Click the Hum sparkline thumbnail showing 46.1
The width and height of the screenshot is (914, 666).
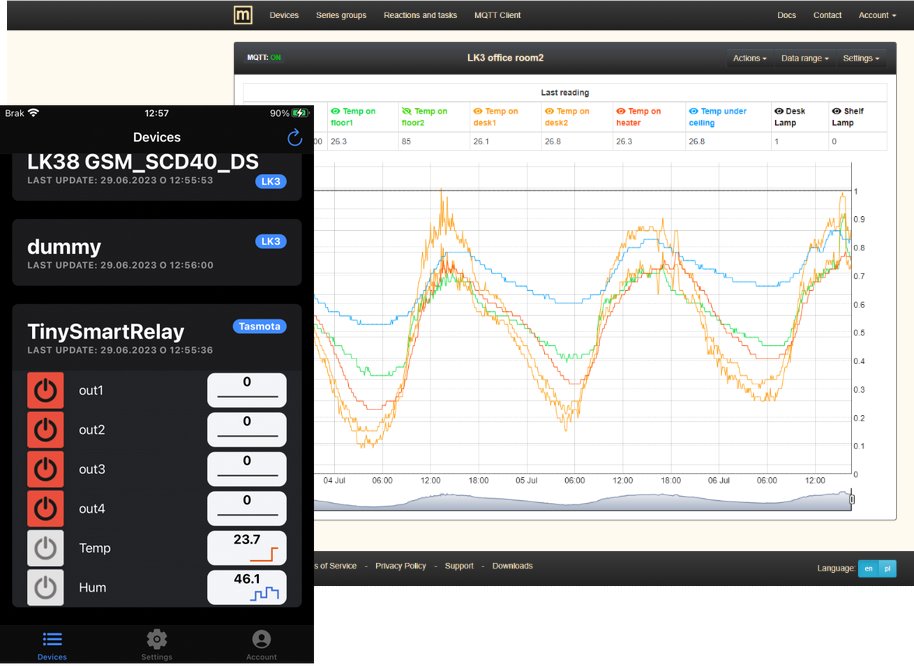tap(247, 587)
